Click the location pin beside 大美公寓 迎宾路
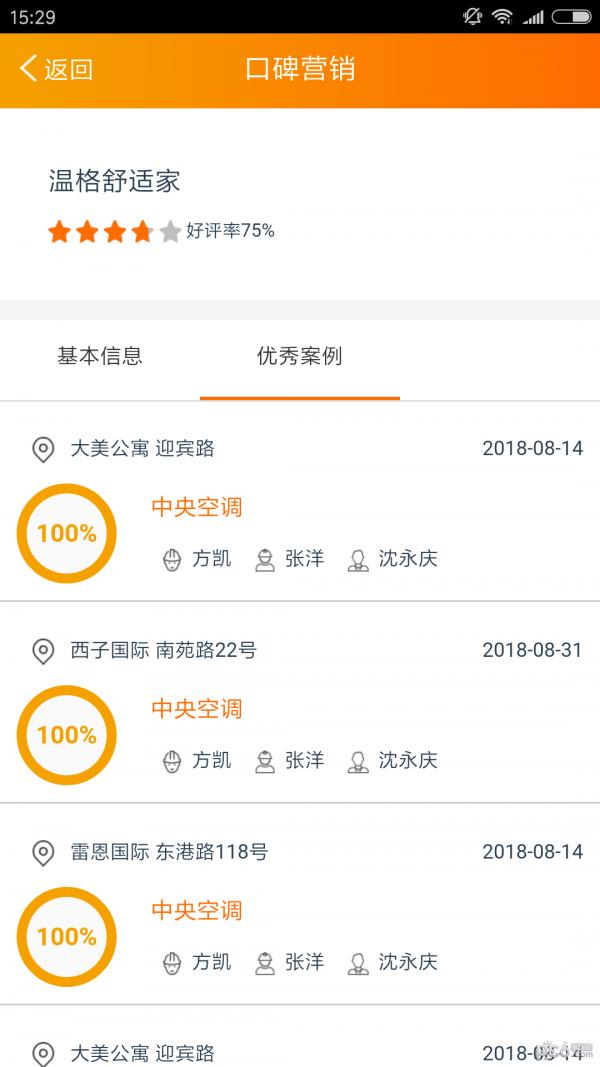Screen dimensions: 600x1067 pyautogui.click(x=43, y=449)
